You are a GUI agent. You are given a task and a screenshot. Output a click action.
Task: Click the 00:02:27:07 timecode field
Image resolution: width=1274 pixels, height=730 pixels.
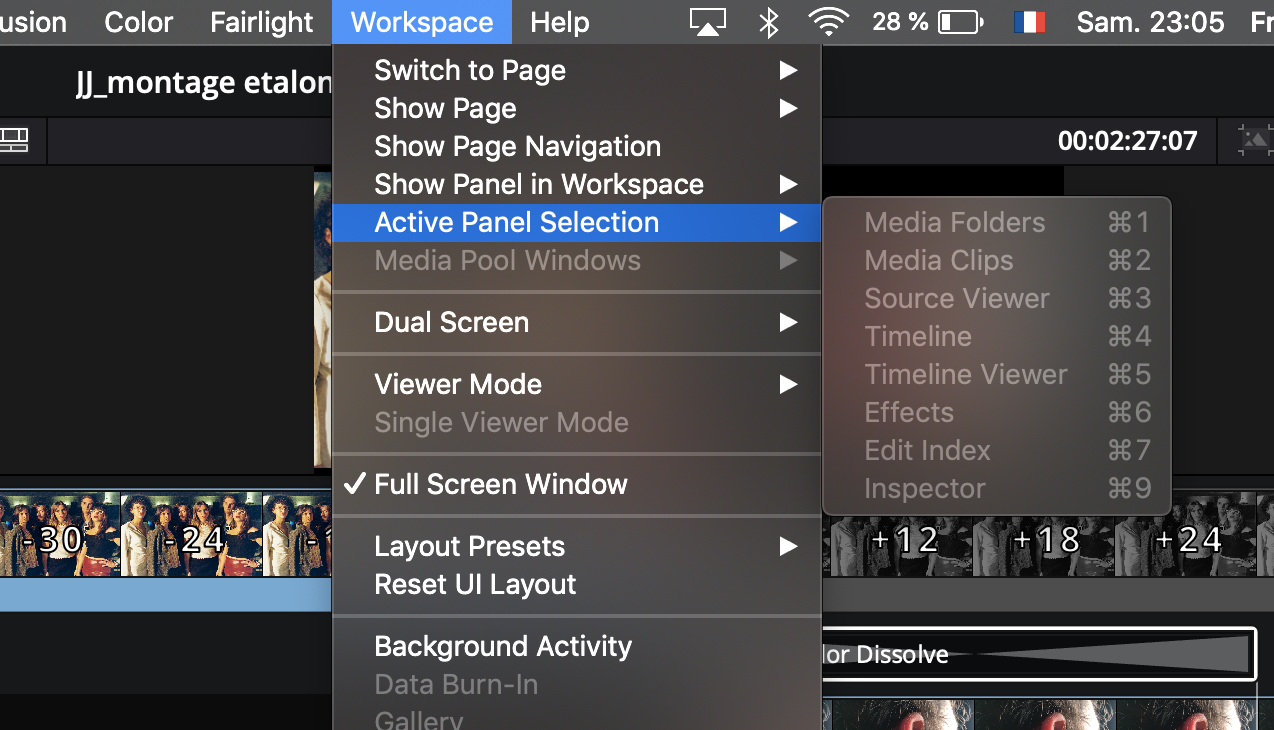point(1127,141)
